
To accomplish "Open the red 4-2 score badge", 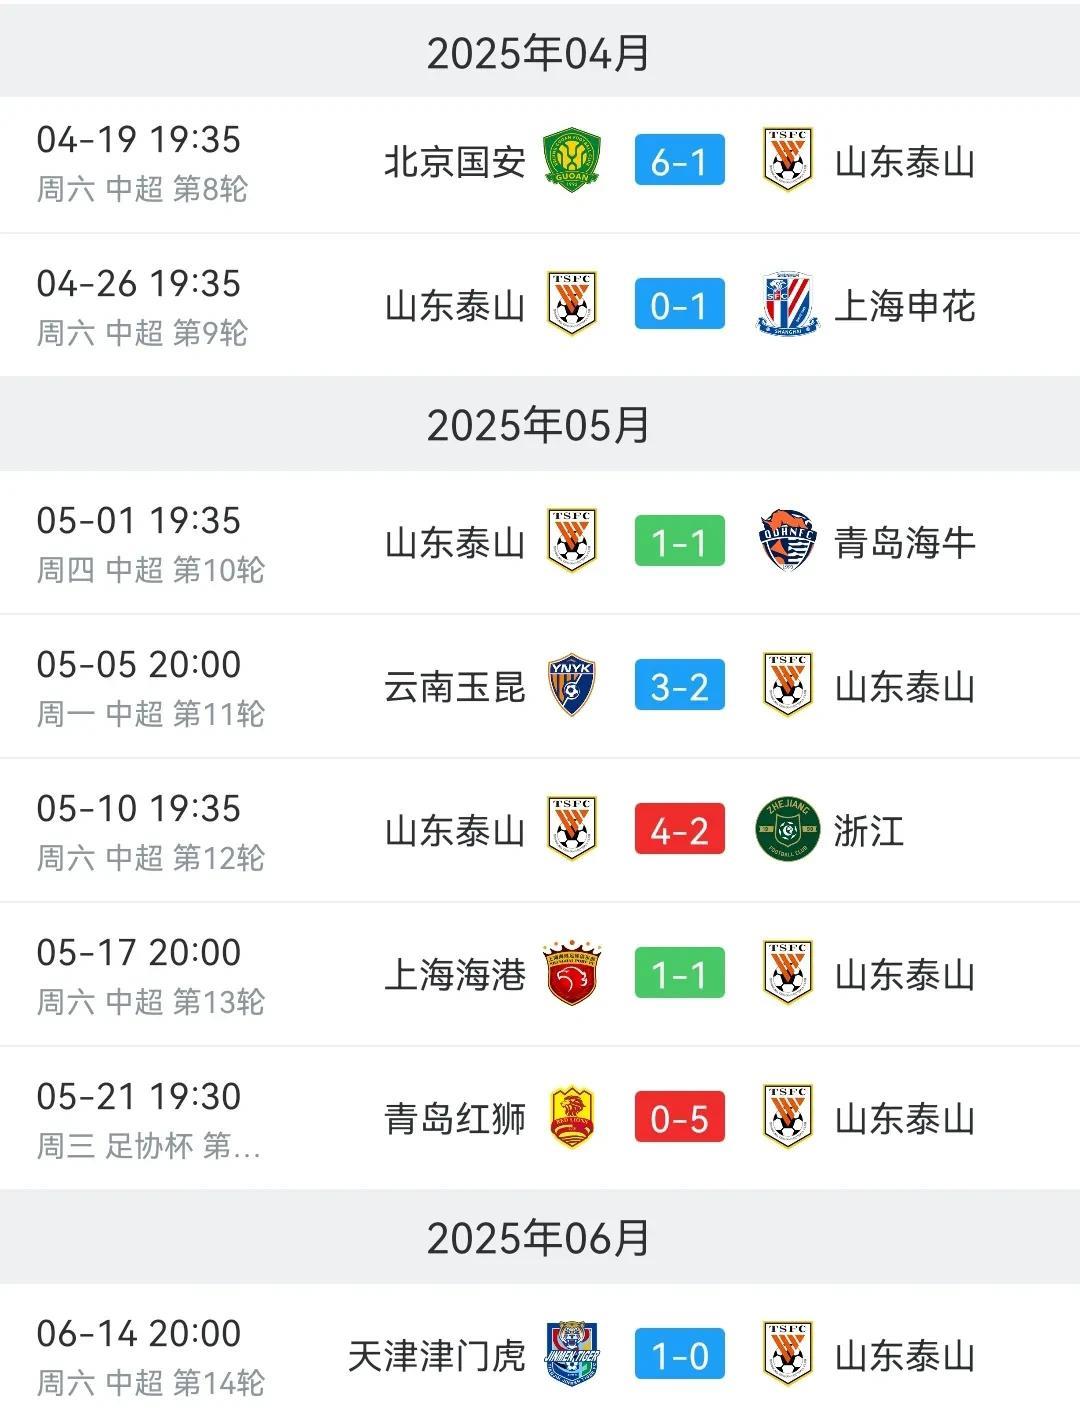I will pyautogui.click(x=679, y=830).
